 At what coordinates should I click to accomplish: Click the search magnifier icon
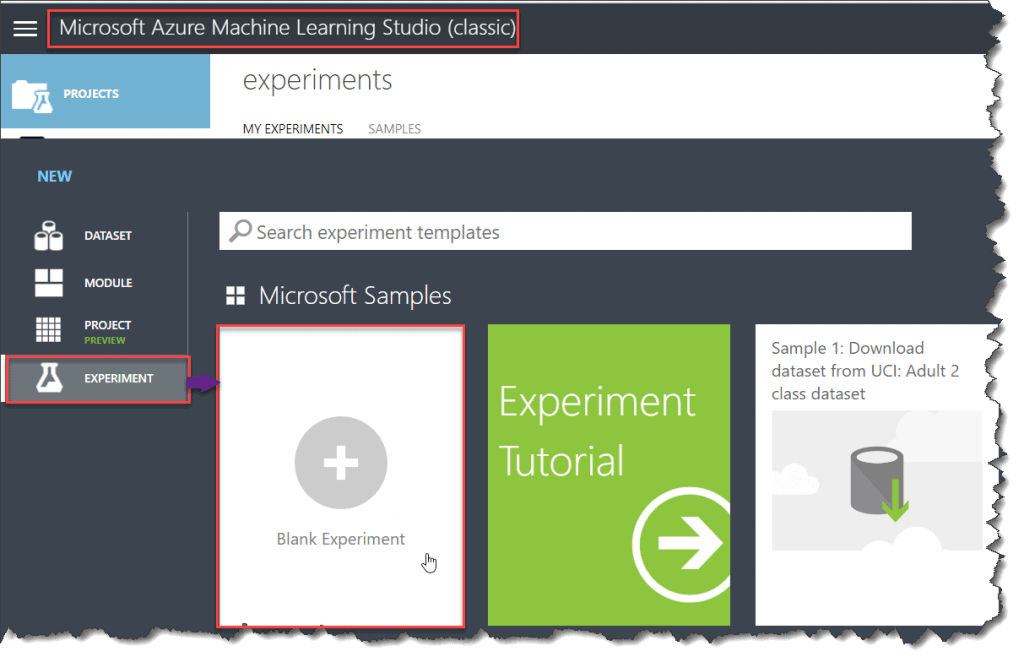coord(240,230)
